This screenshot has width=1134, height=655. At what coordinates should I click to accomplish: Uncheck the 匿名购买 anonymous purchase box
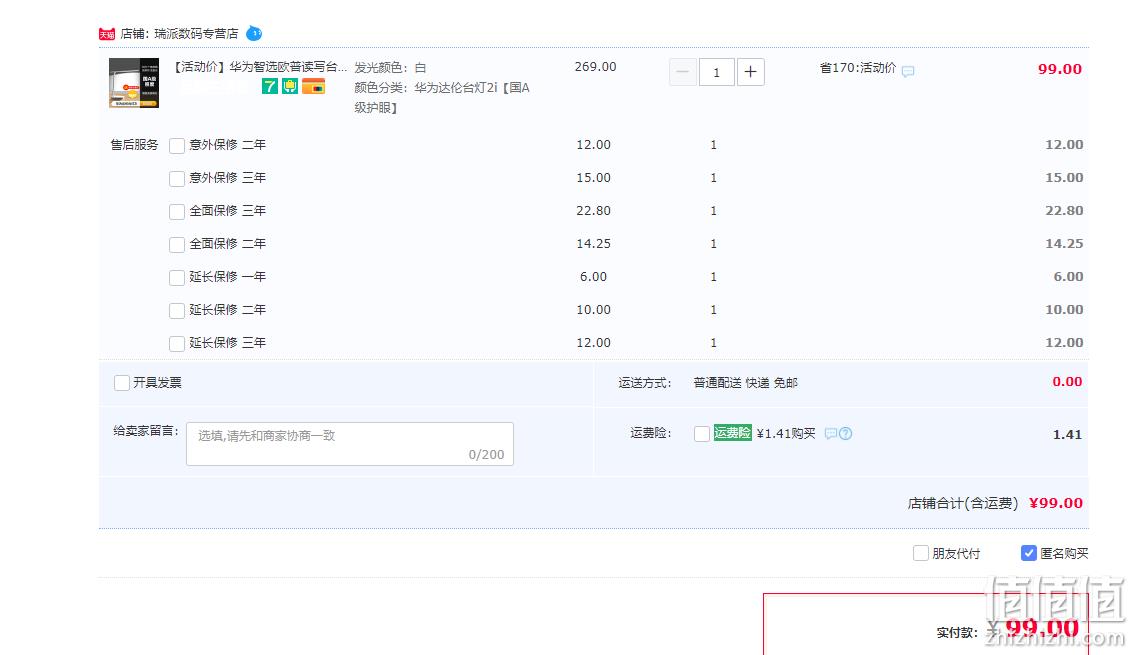[1028, 553]
